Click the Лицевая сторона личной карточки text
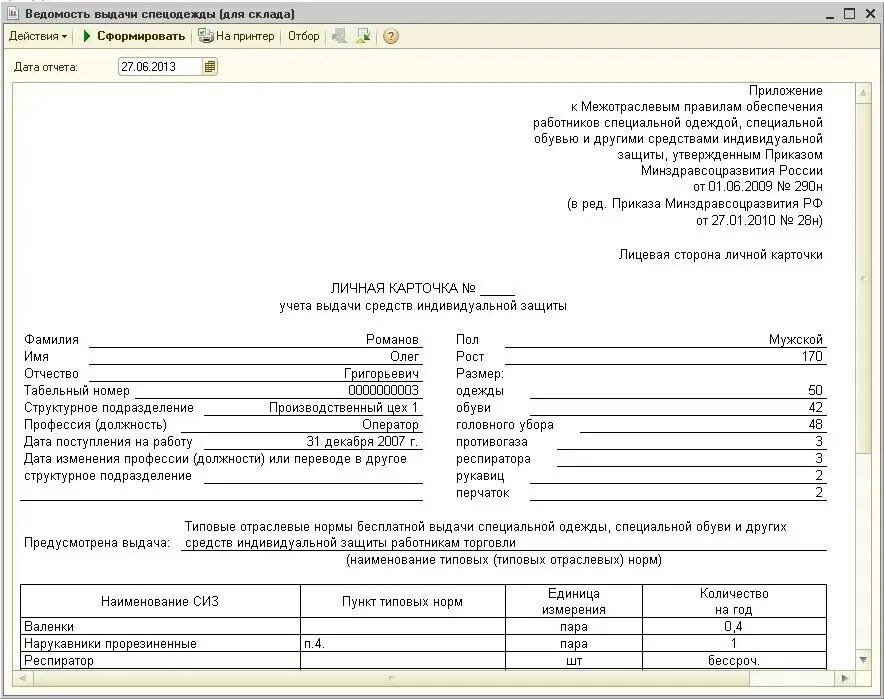The width and height of the screenshot is (884, 699). pyautogui.click(x=721, y=255)
